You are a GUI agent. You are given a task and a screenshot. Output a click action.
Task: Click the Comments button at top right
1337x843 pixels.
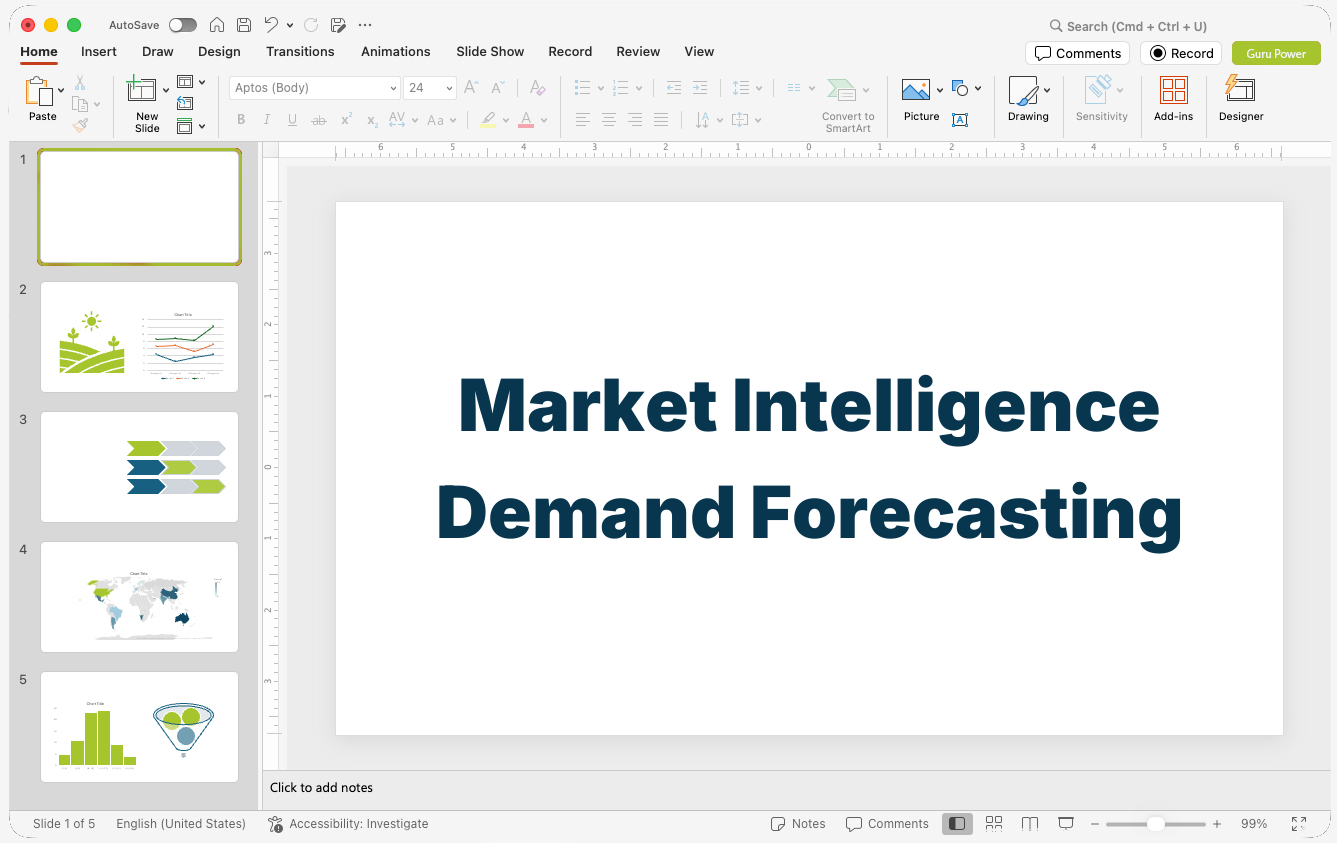pyautogui.click(x=1078, y=53)
